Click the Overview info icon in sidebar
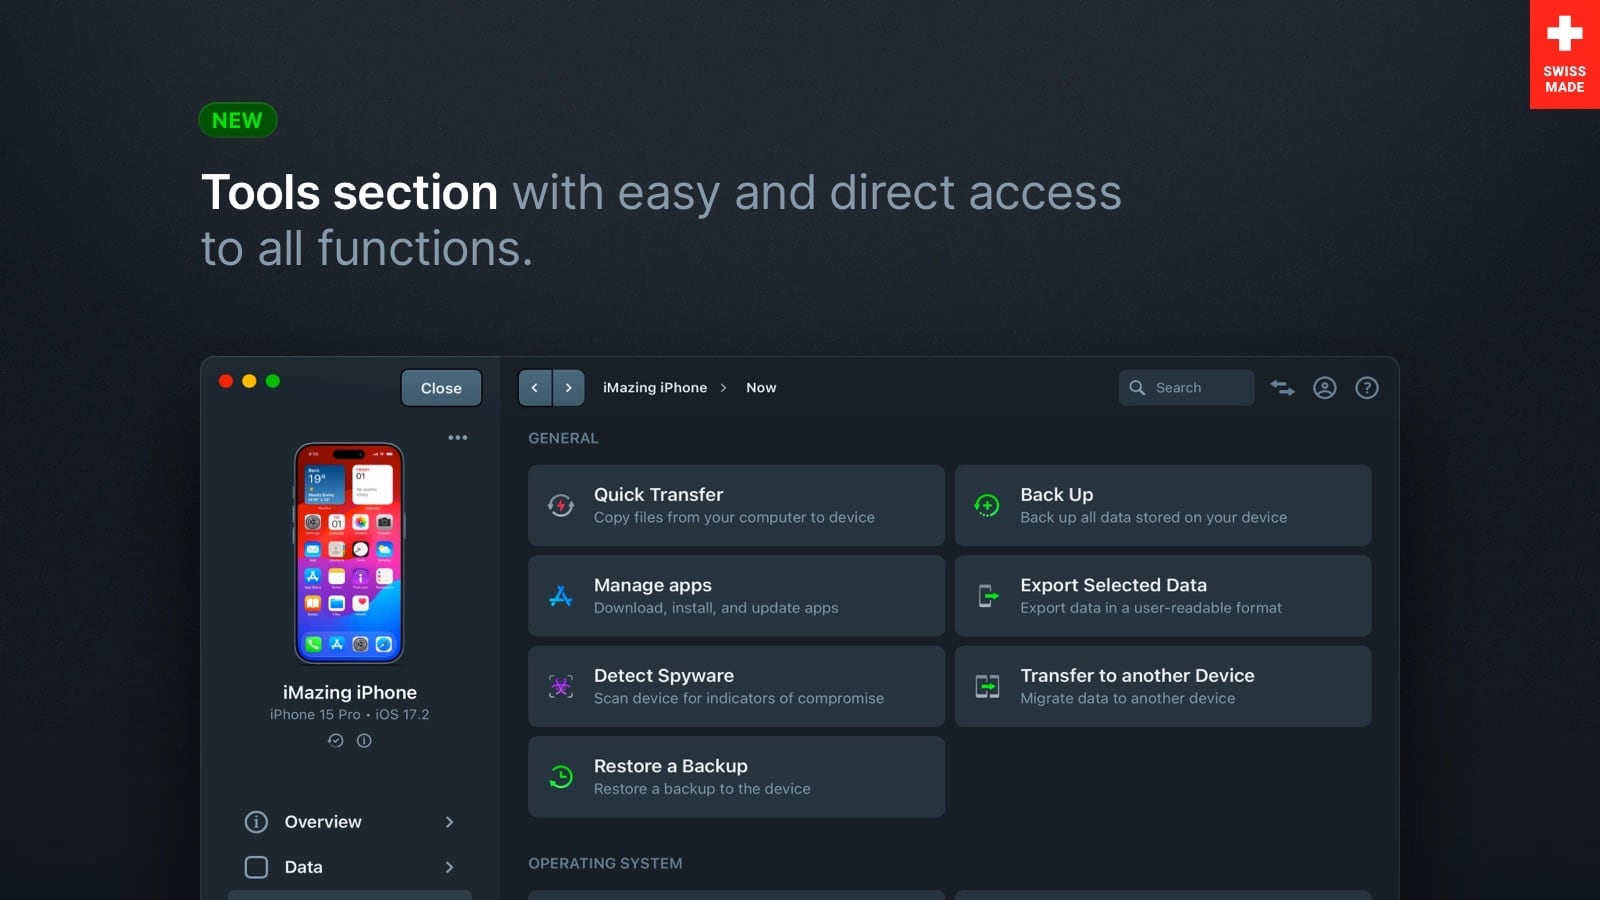1600x900 pixels. coord(256,822)
